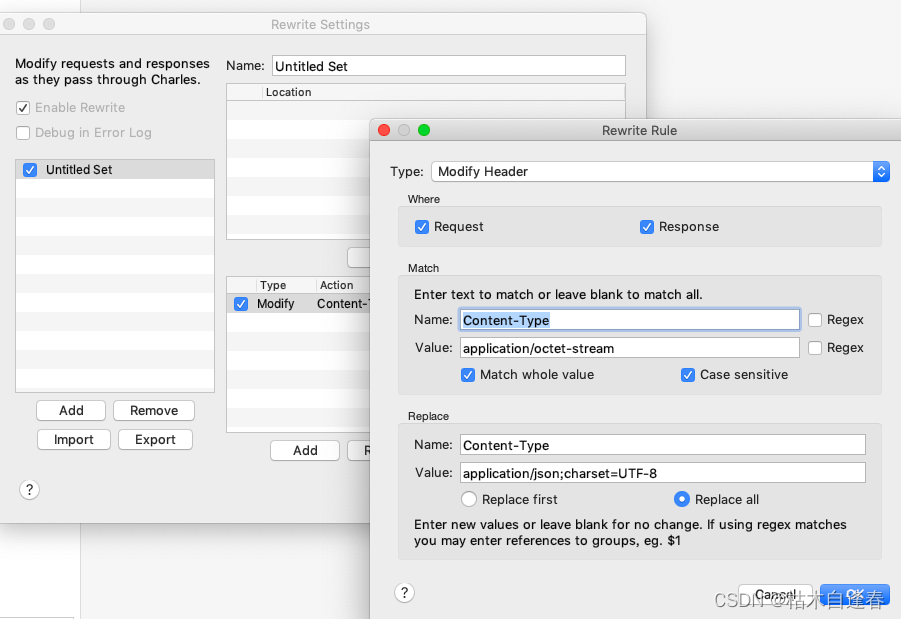901x619 pixels.
Task: Click Add button below the rules table
Action: click(305, 451)
